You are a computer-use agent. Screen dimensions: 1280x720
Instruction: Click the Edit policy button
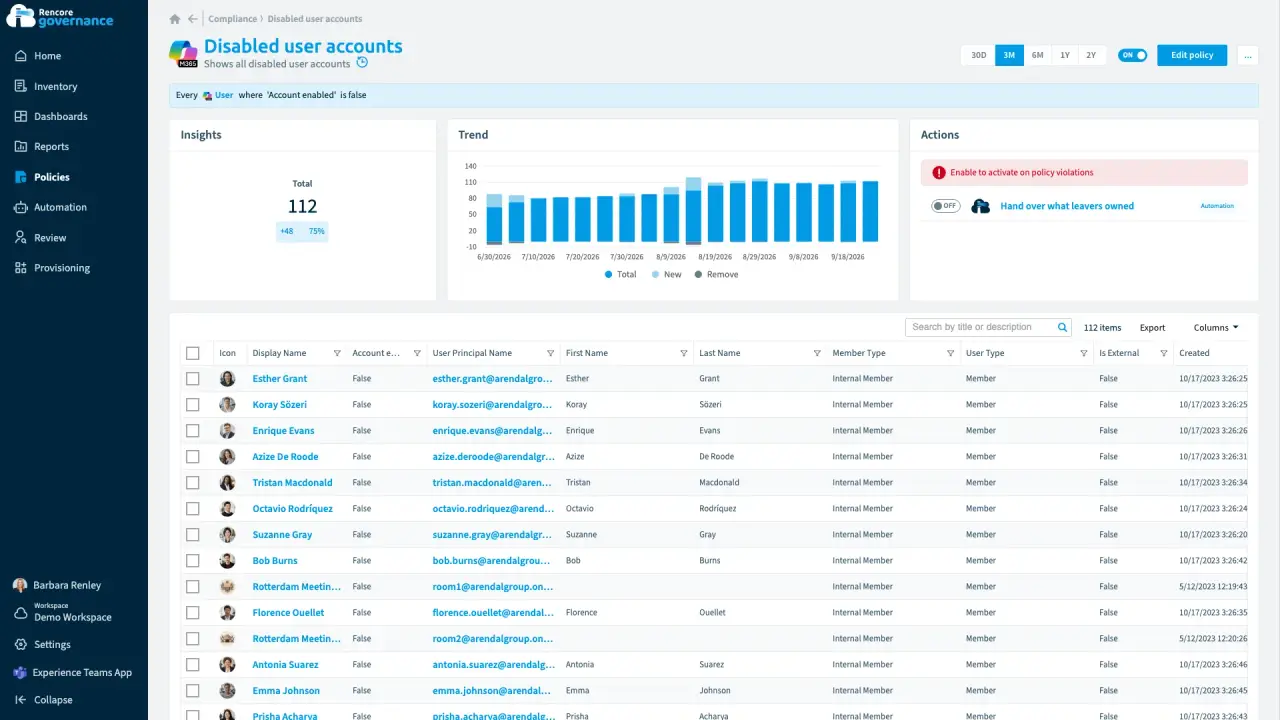1192,55
